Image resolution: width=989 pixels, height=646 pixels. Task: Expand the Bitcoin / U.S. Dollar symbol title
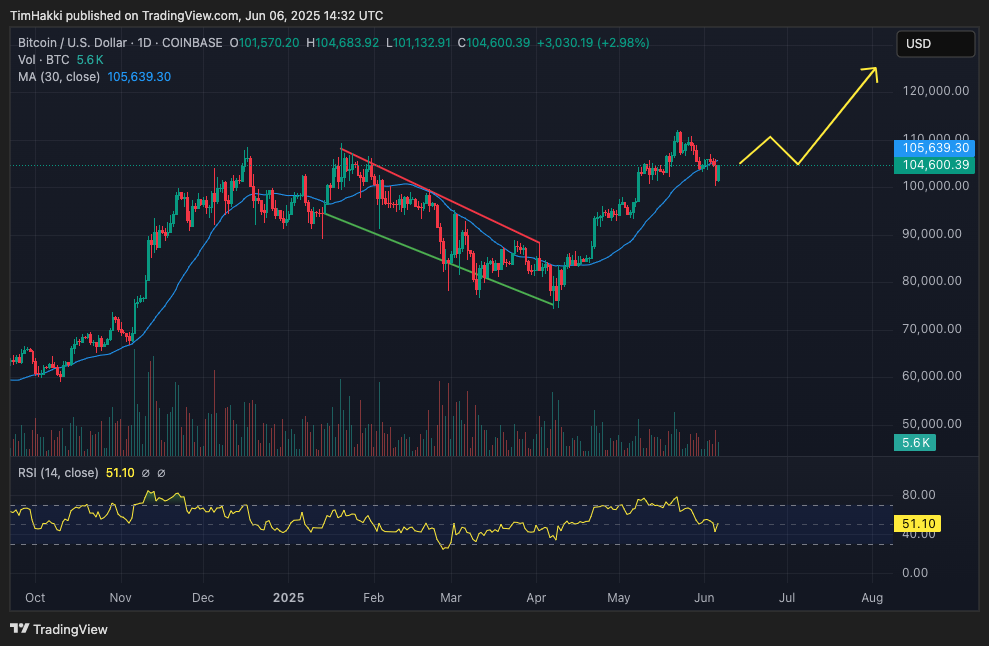tap(73, 43)
